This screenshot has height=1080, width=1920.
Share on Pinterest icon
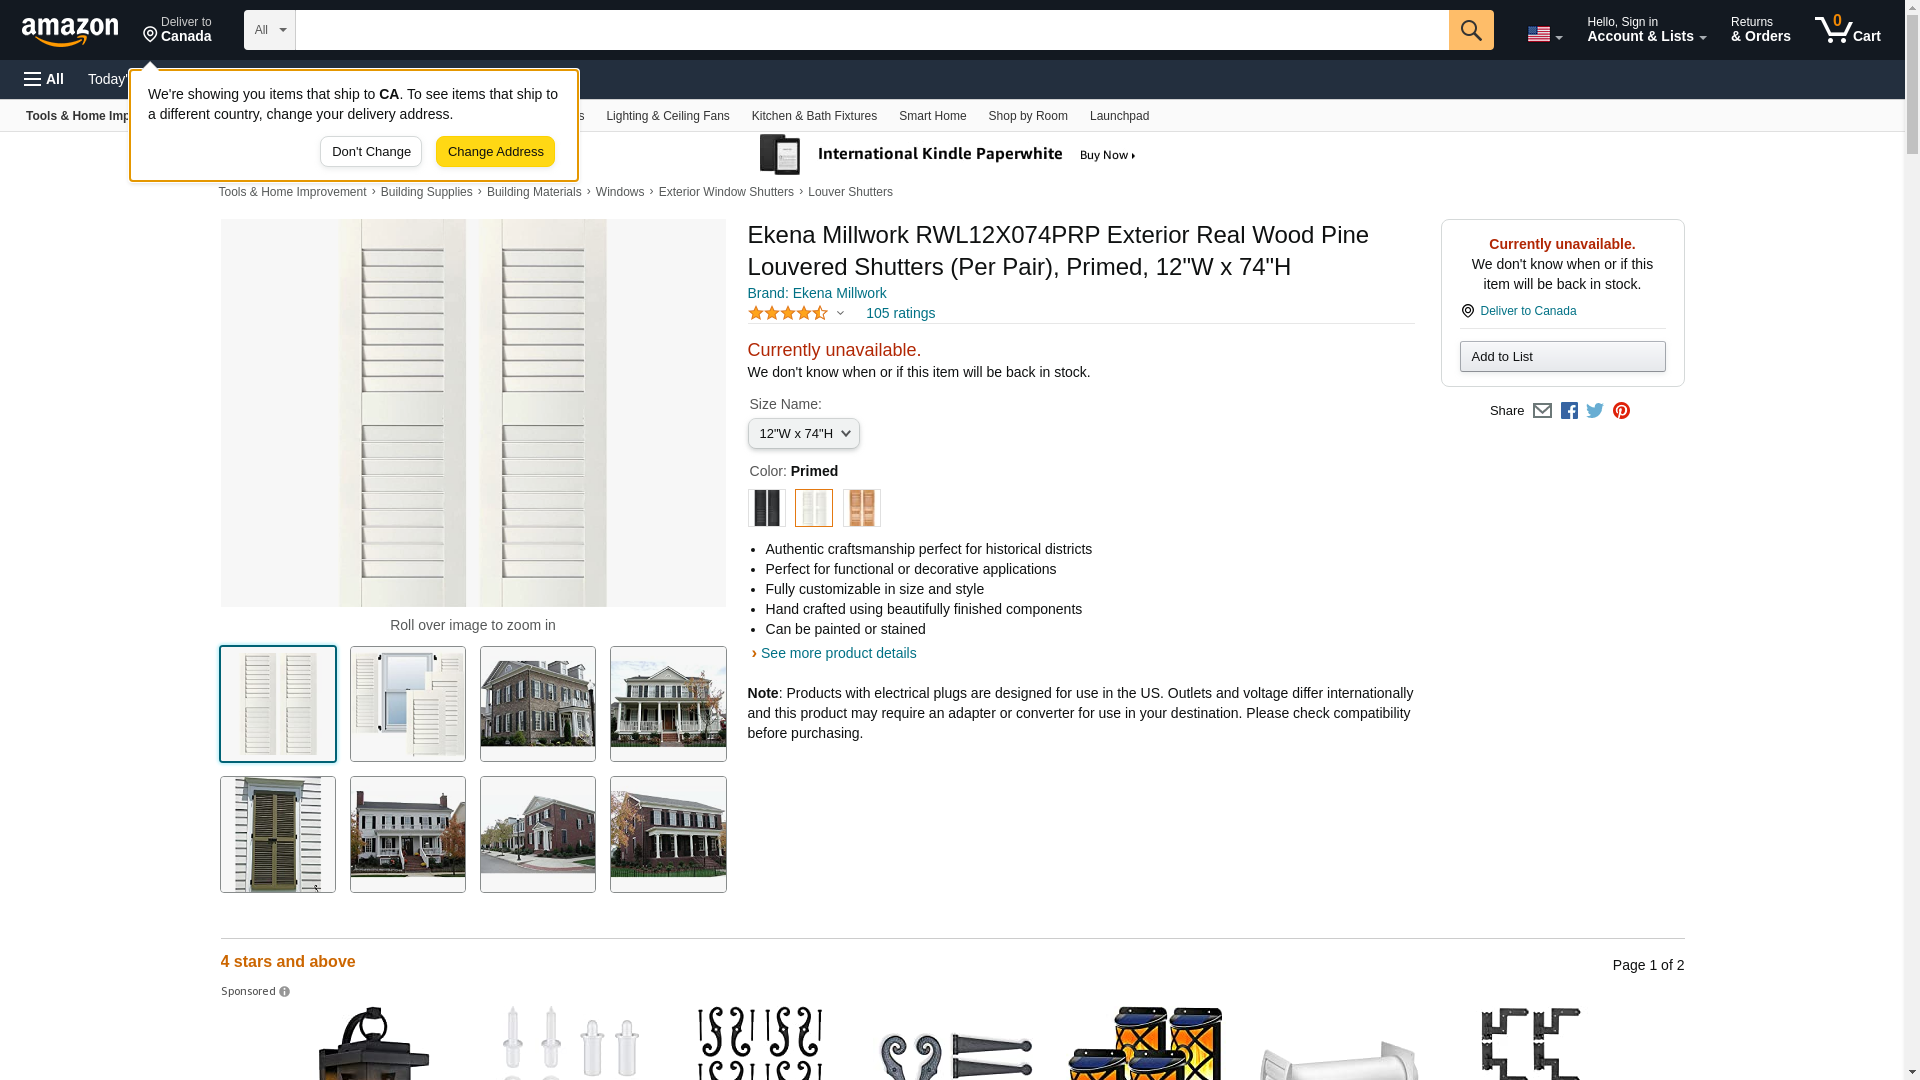[1621, 411]
